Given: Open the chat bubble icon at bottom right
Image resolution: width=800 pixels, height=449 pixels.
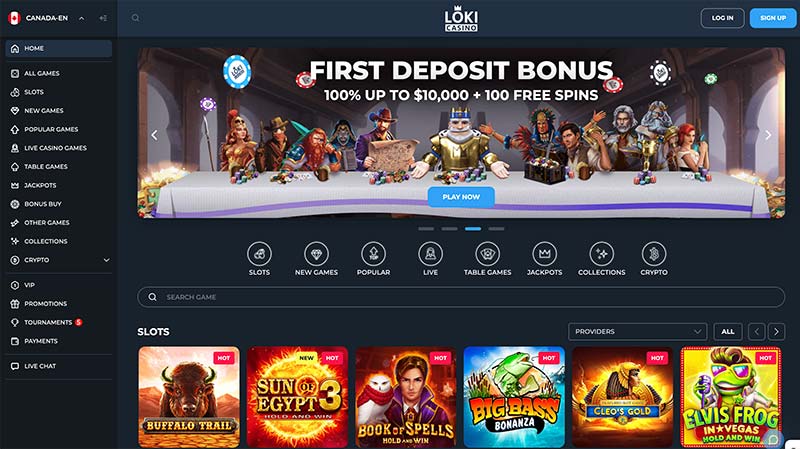Looking at the screenshot, I should pyautogui.click(x=774, y=439).
